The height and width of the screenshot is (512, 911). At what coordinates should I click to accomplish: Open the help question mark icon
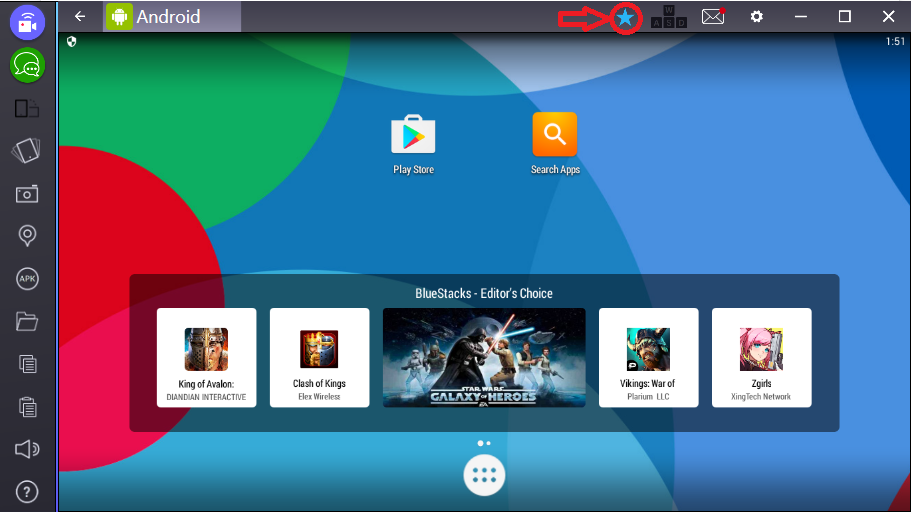27,492
